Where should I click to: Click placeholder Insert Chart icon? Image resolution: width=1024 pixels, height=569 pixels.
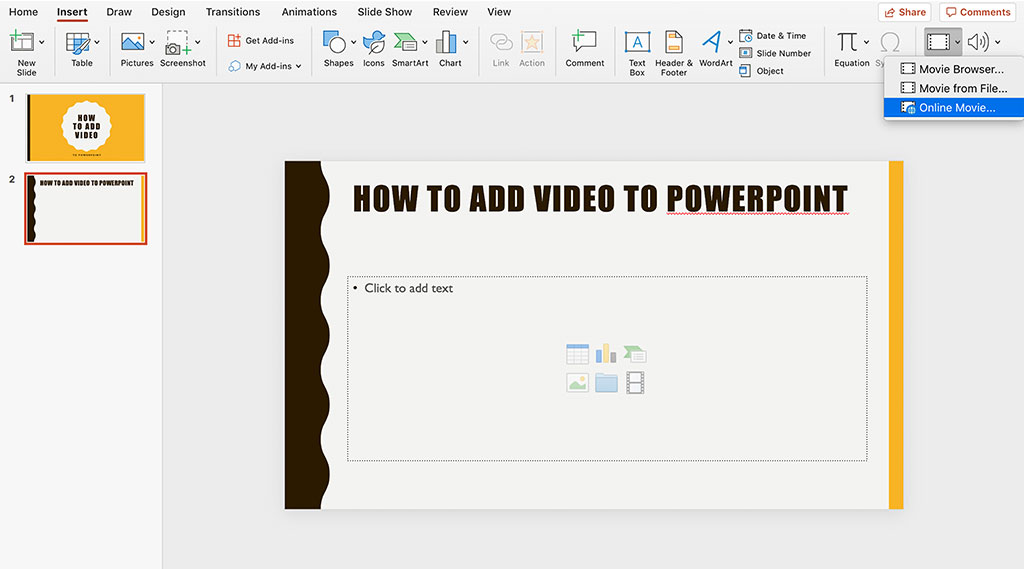[605, 353]
